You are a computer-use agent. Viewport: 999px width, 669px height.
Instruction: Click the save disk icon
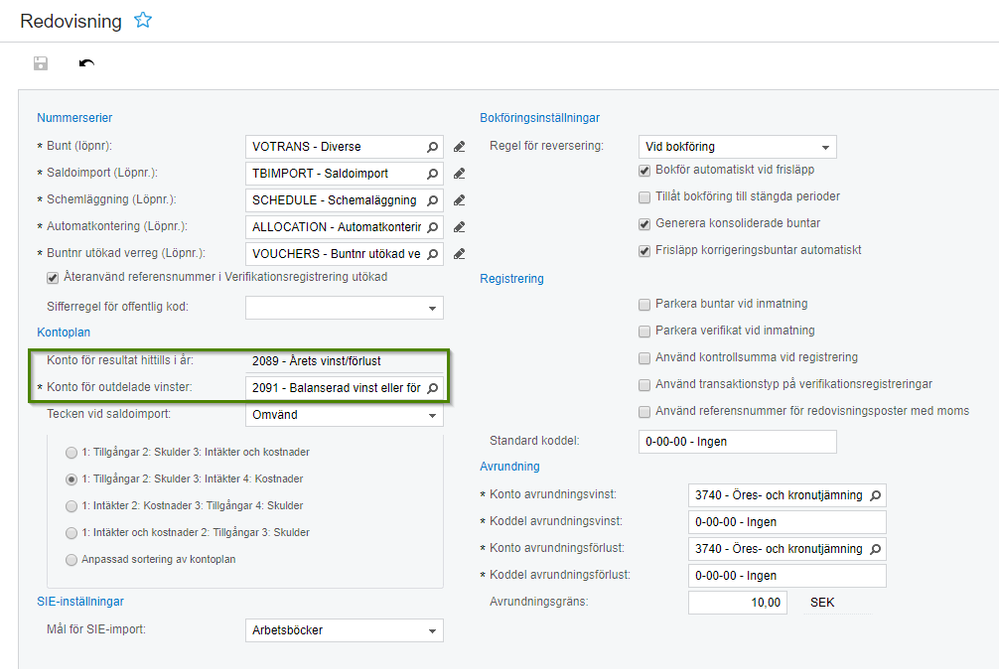point(41,64)
